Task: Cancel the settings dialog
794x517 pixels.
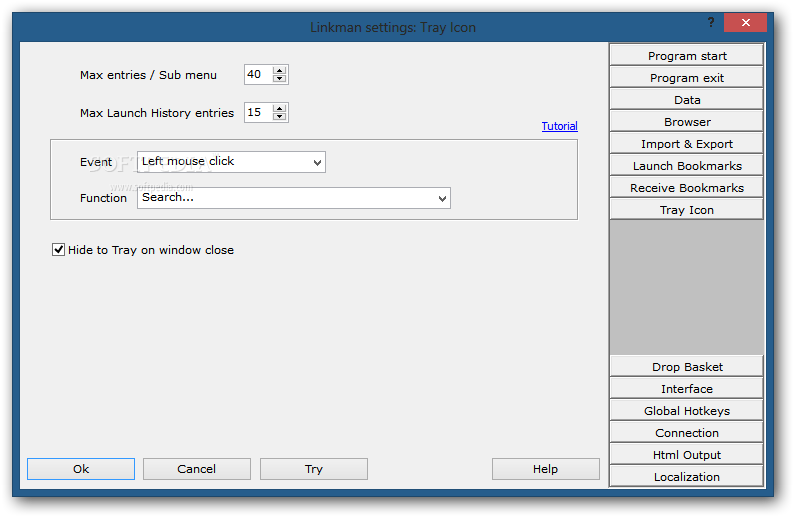Action: point(196,469)
